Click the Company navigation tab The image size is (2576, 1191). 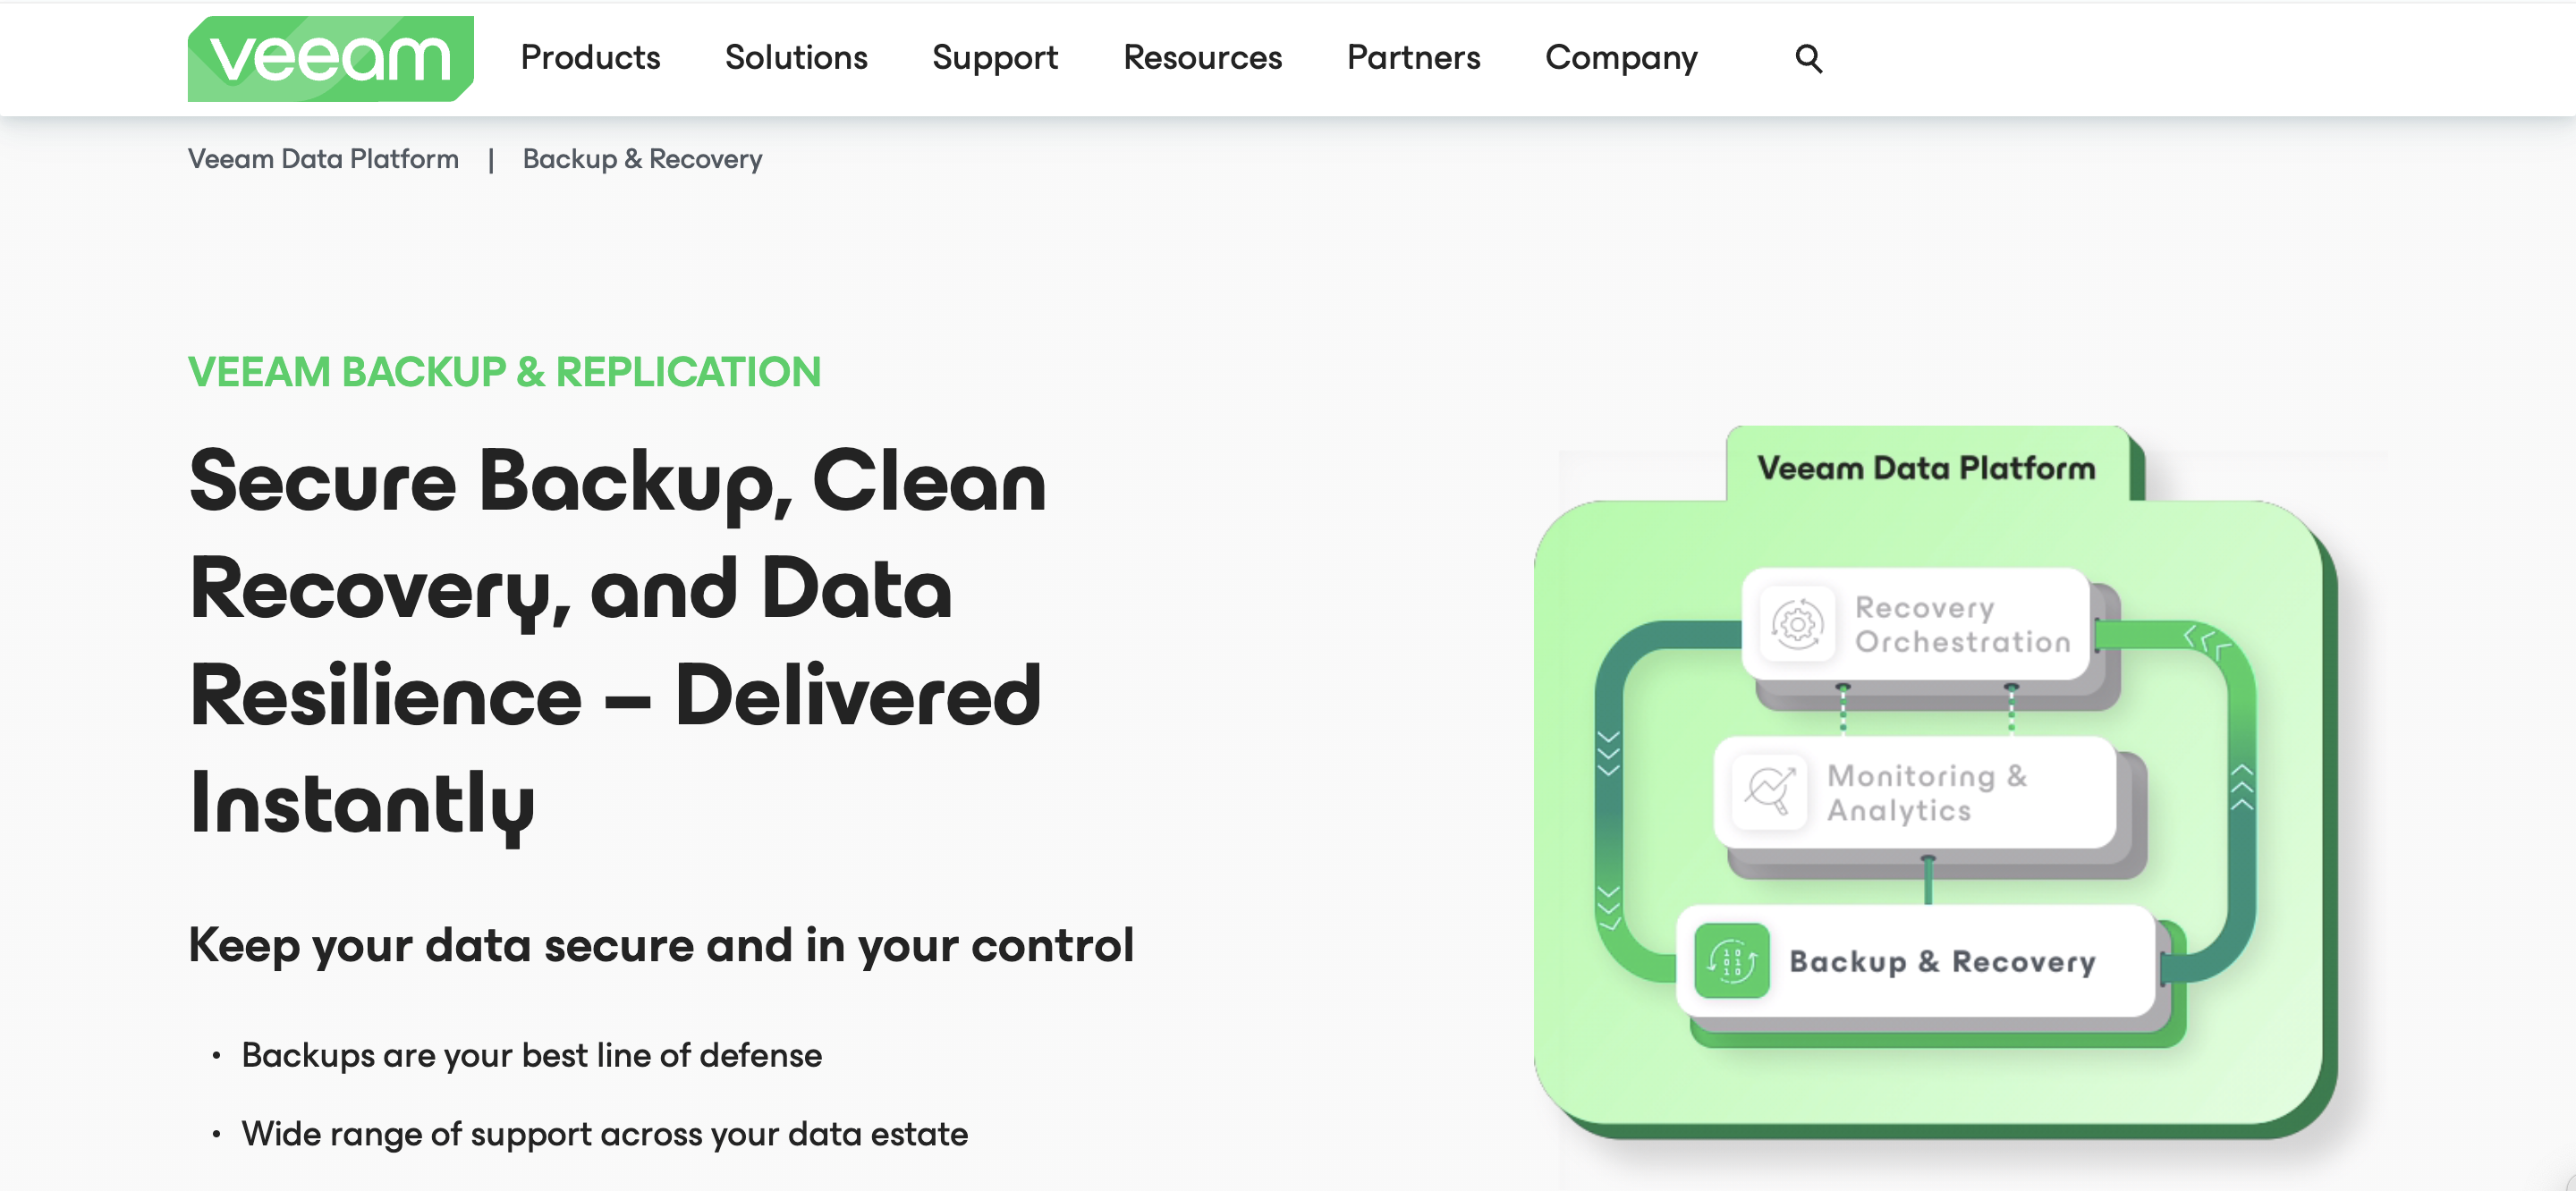1620,59
